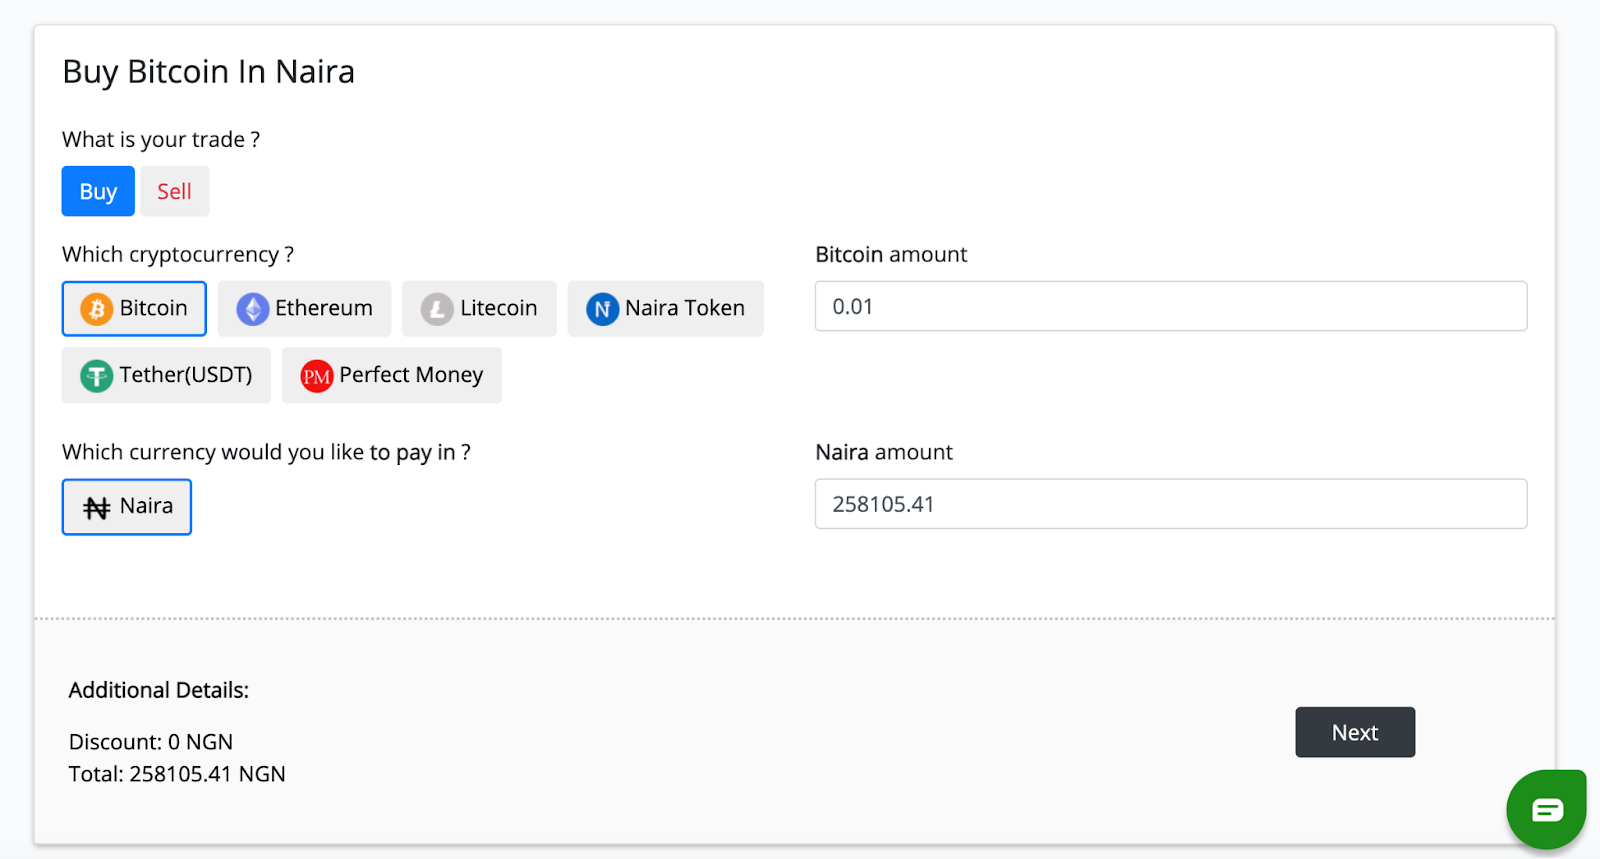Switch trade type to Sell
Screen dimensions: 1600x859
tap(174, 191)
